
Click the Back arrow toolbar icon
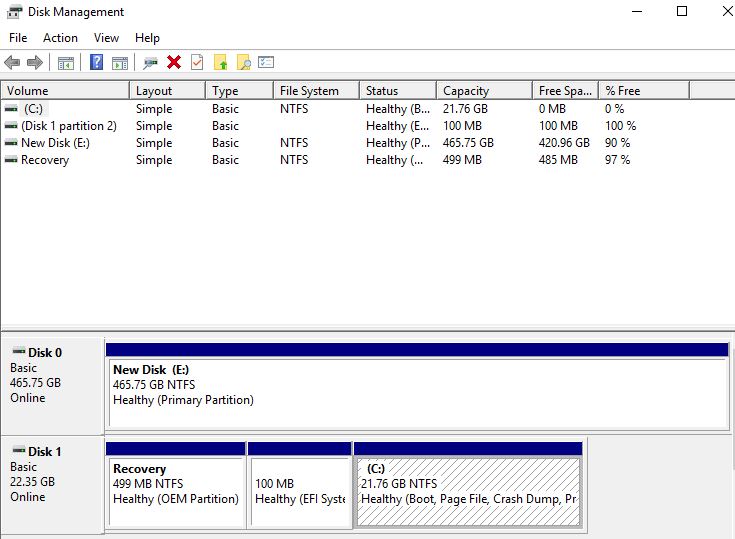pyautogui.click(x=12, y=62)
